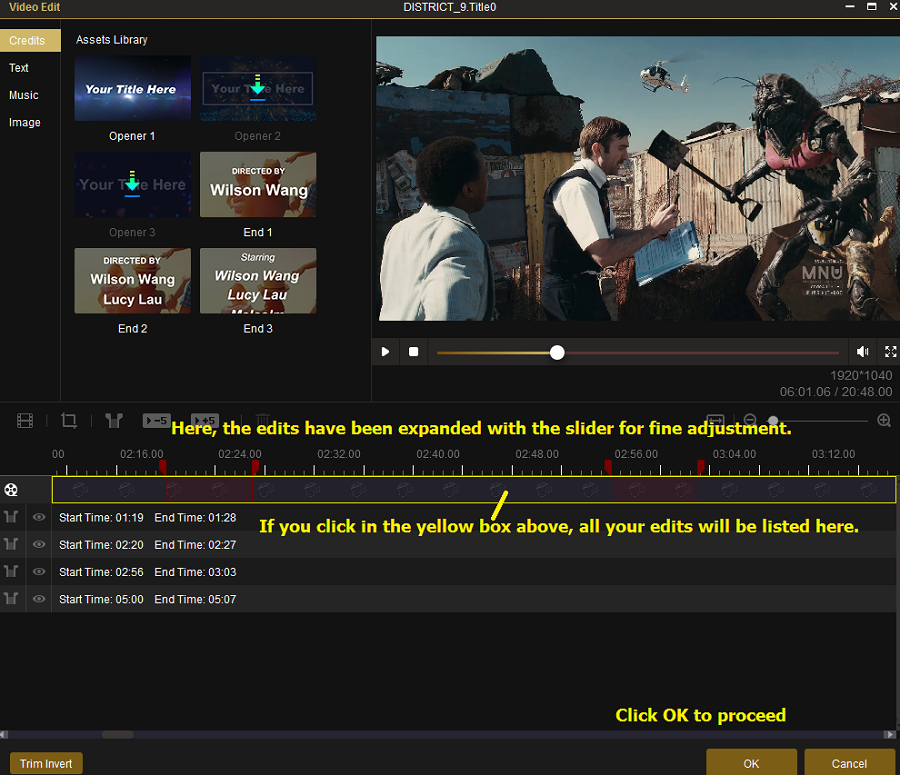900x775 pixels.
Task: Click 'End Time: 05:07' text
Action: [x=195, y=599]
